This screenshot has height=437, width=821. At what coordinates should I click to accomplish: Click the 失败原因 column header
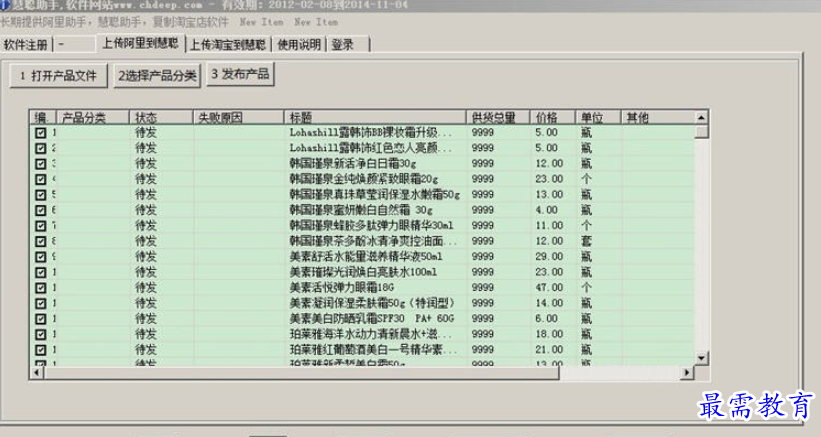tap(238, 117)
